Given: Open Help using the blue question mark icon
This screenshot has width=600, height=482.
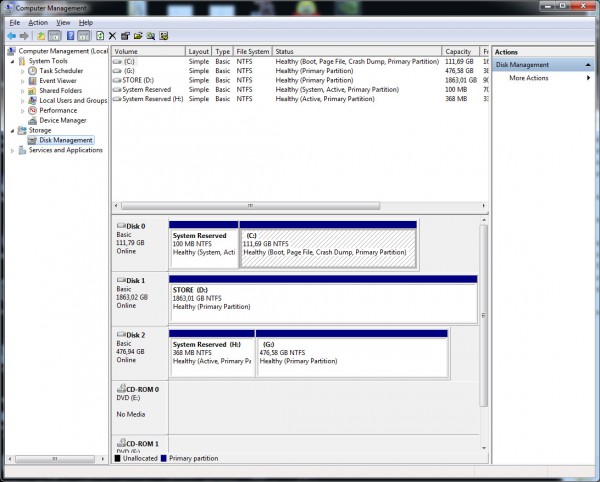Looking at the screenshot, I should click(x=70, y=36).
